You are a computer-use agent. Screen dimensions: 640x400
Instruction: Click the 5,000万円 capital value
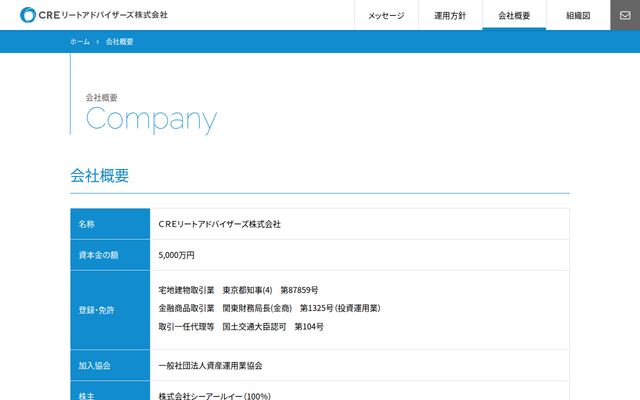point(176,255)
